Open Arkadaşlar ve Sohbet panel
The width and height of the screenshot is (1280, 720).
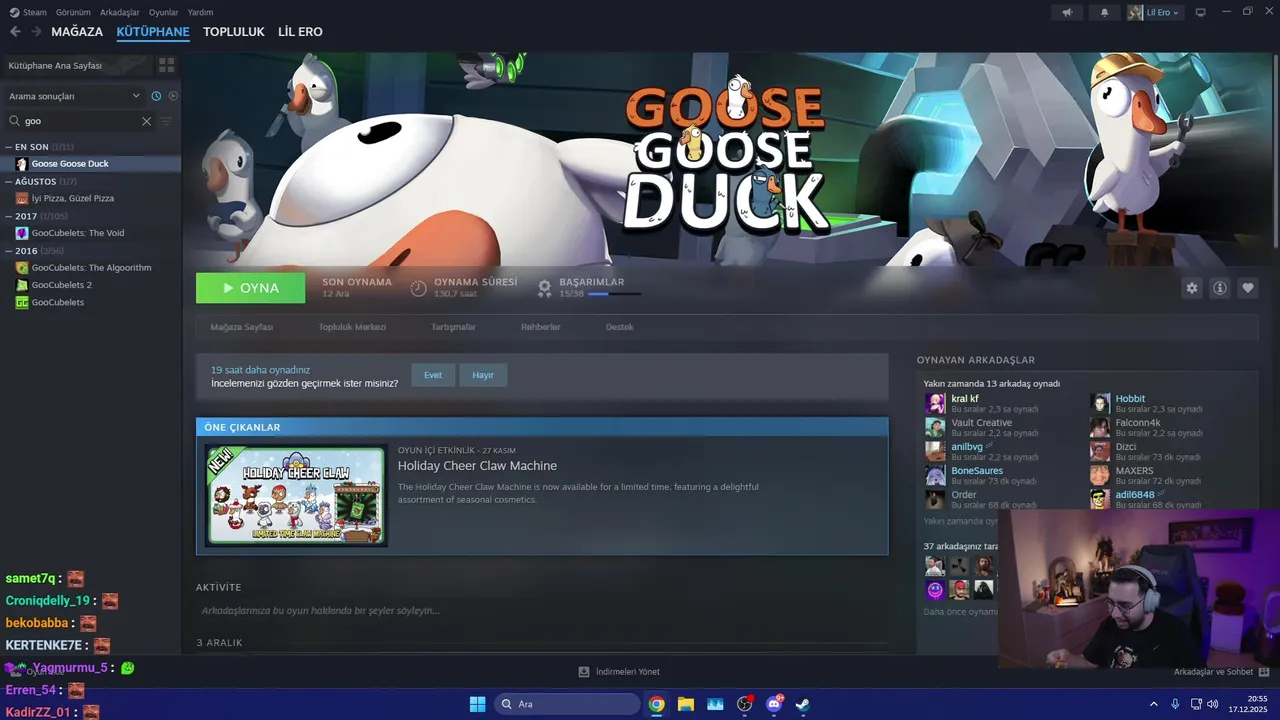[1221, 672]
